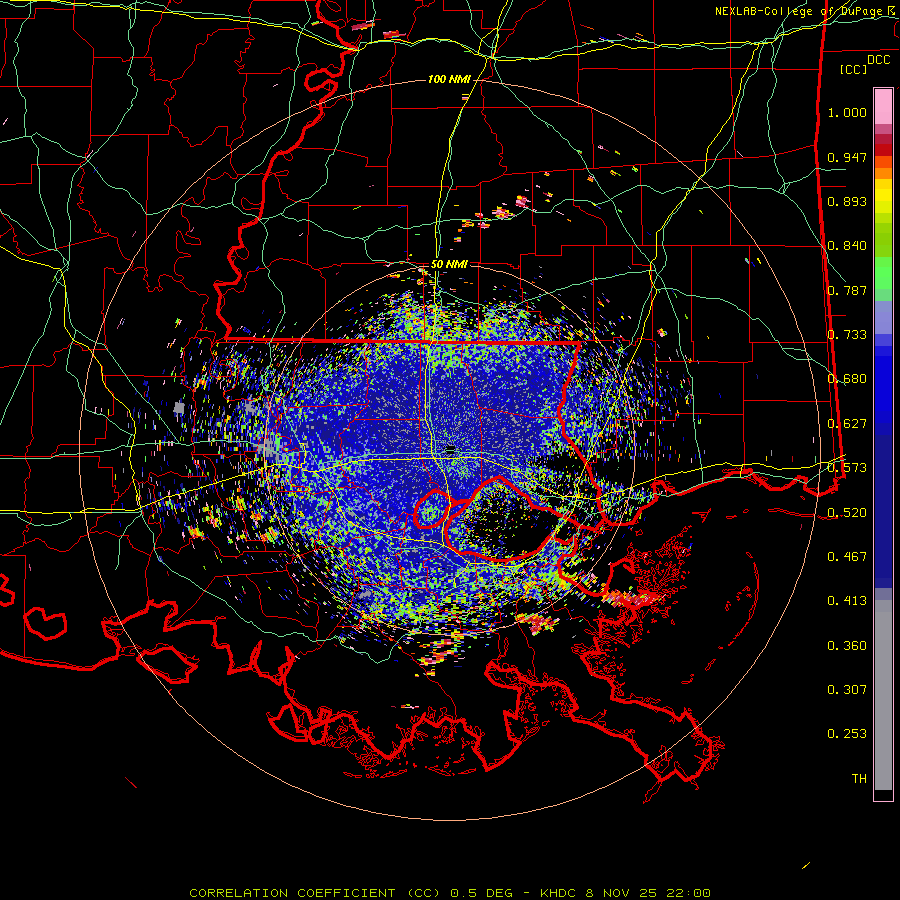Image resolution: width=900 pixels, height=900 pixels.
Task: Click the 0.680 scale value
Action: tap(847, 379)
